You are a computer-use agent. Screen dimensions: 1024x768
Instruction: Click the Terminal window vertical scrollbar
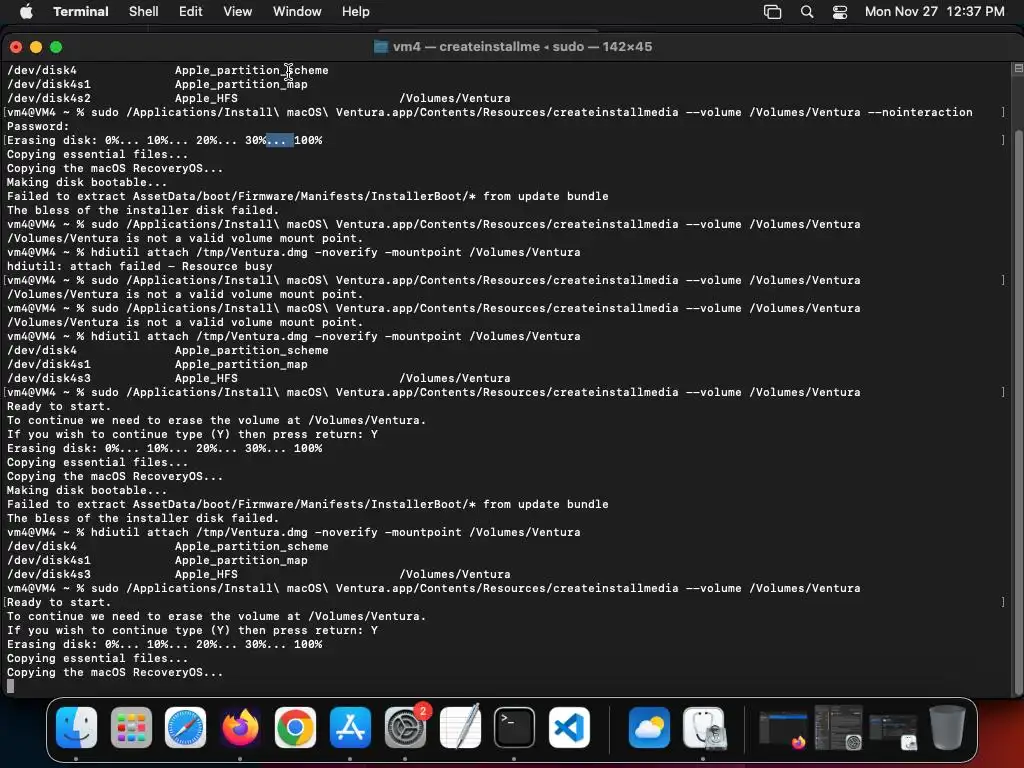tap(1018, 411)
